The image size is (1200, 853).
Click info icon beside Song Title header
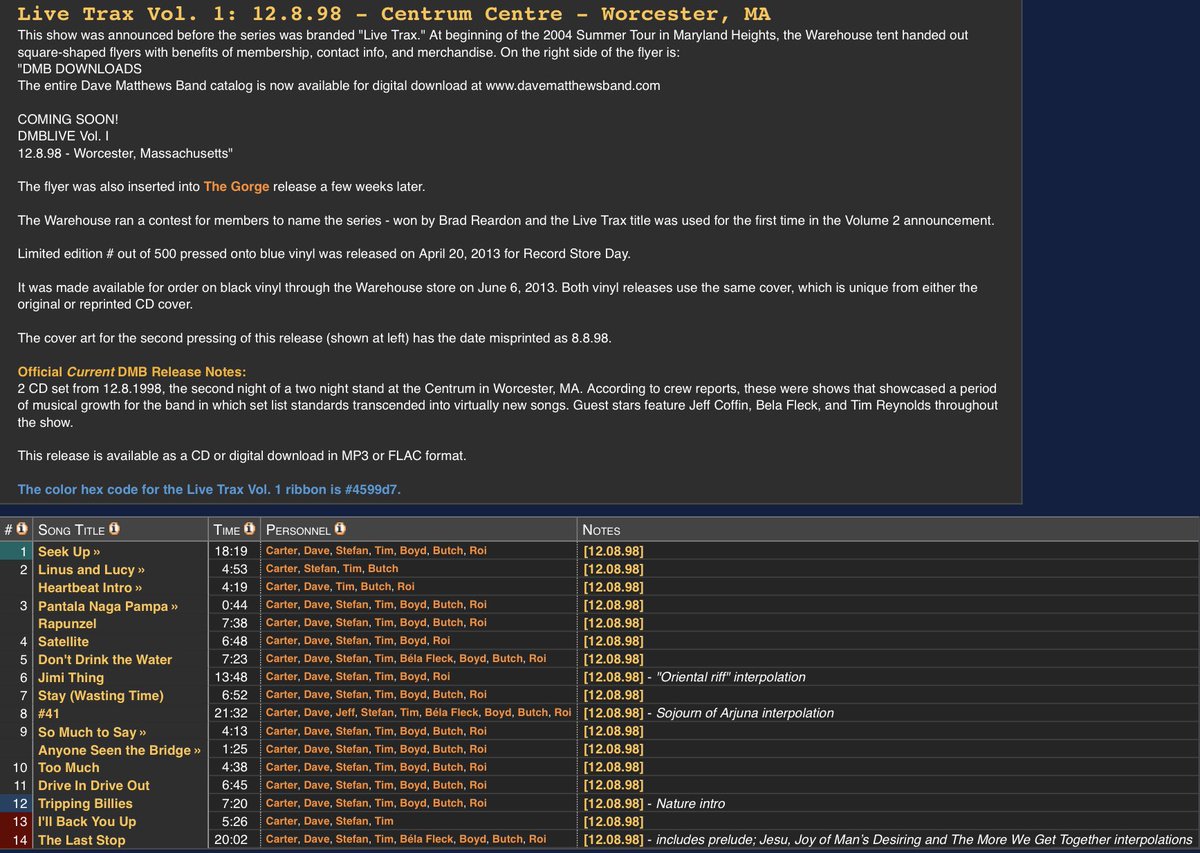[115, 529]
